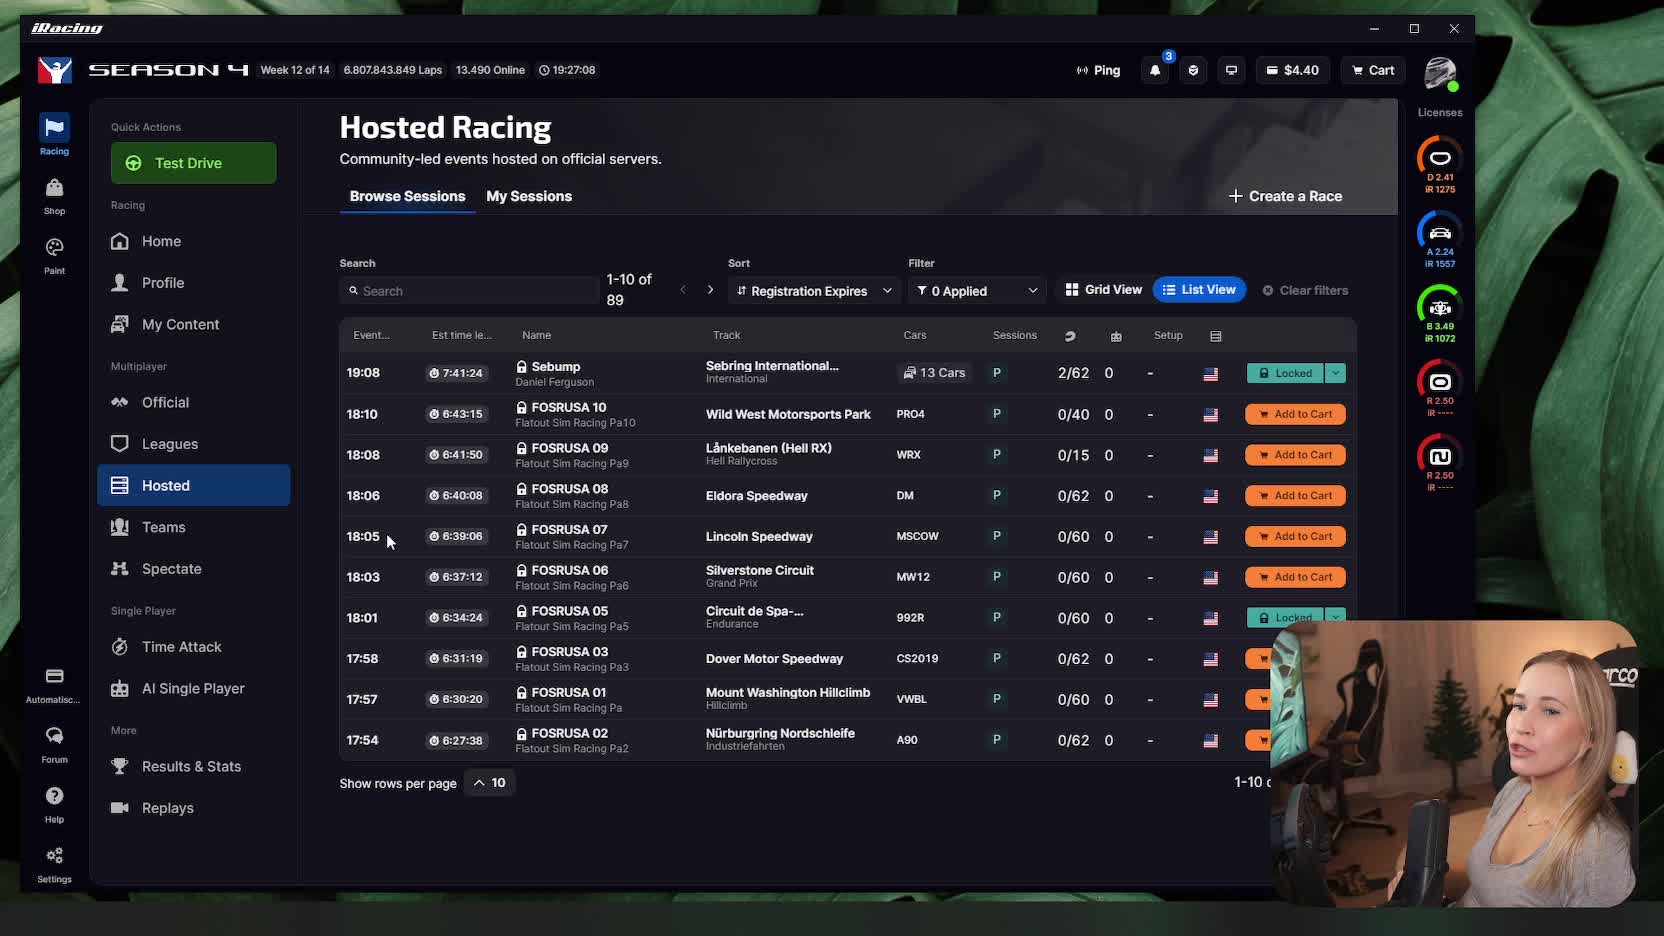Viewport: 1664px width, 936px height.
Task: Open the Automatic updates icon
Action: tap(54, 685)
